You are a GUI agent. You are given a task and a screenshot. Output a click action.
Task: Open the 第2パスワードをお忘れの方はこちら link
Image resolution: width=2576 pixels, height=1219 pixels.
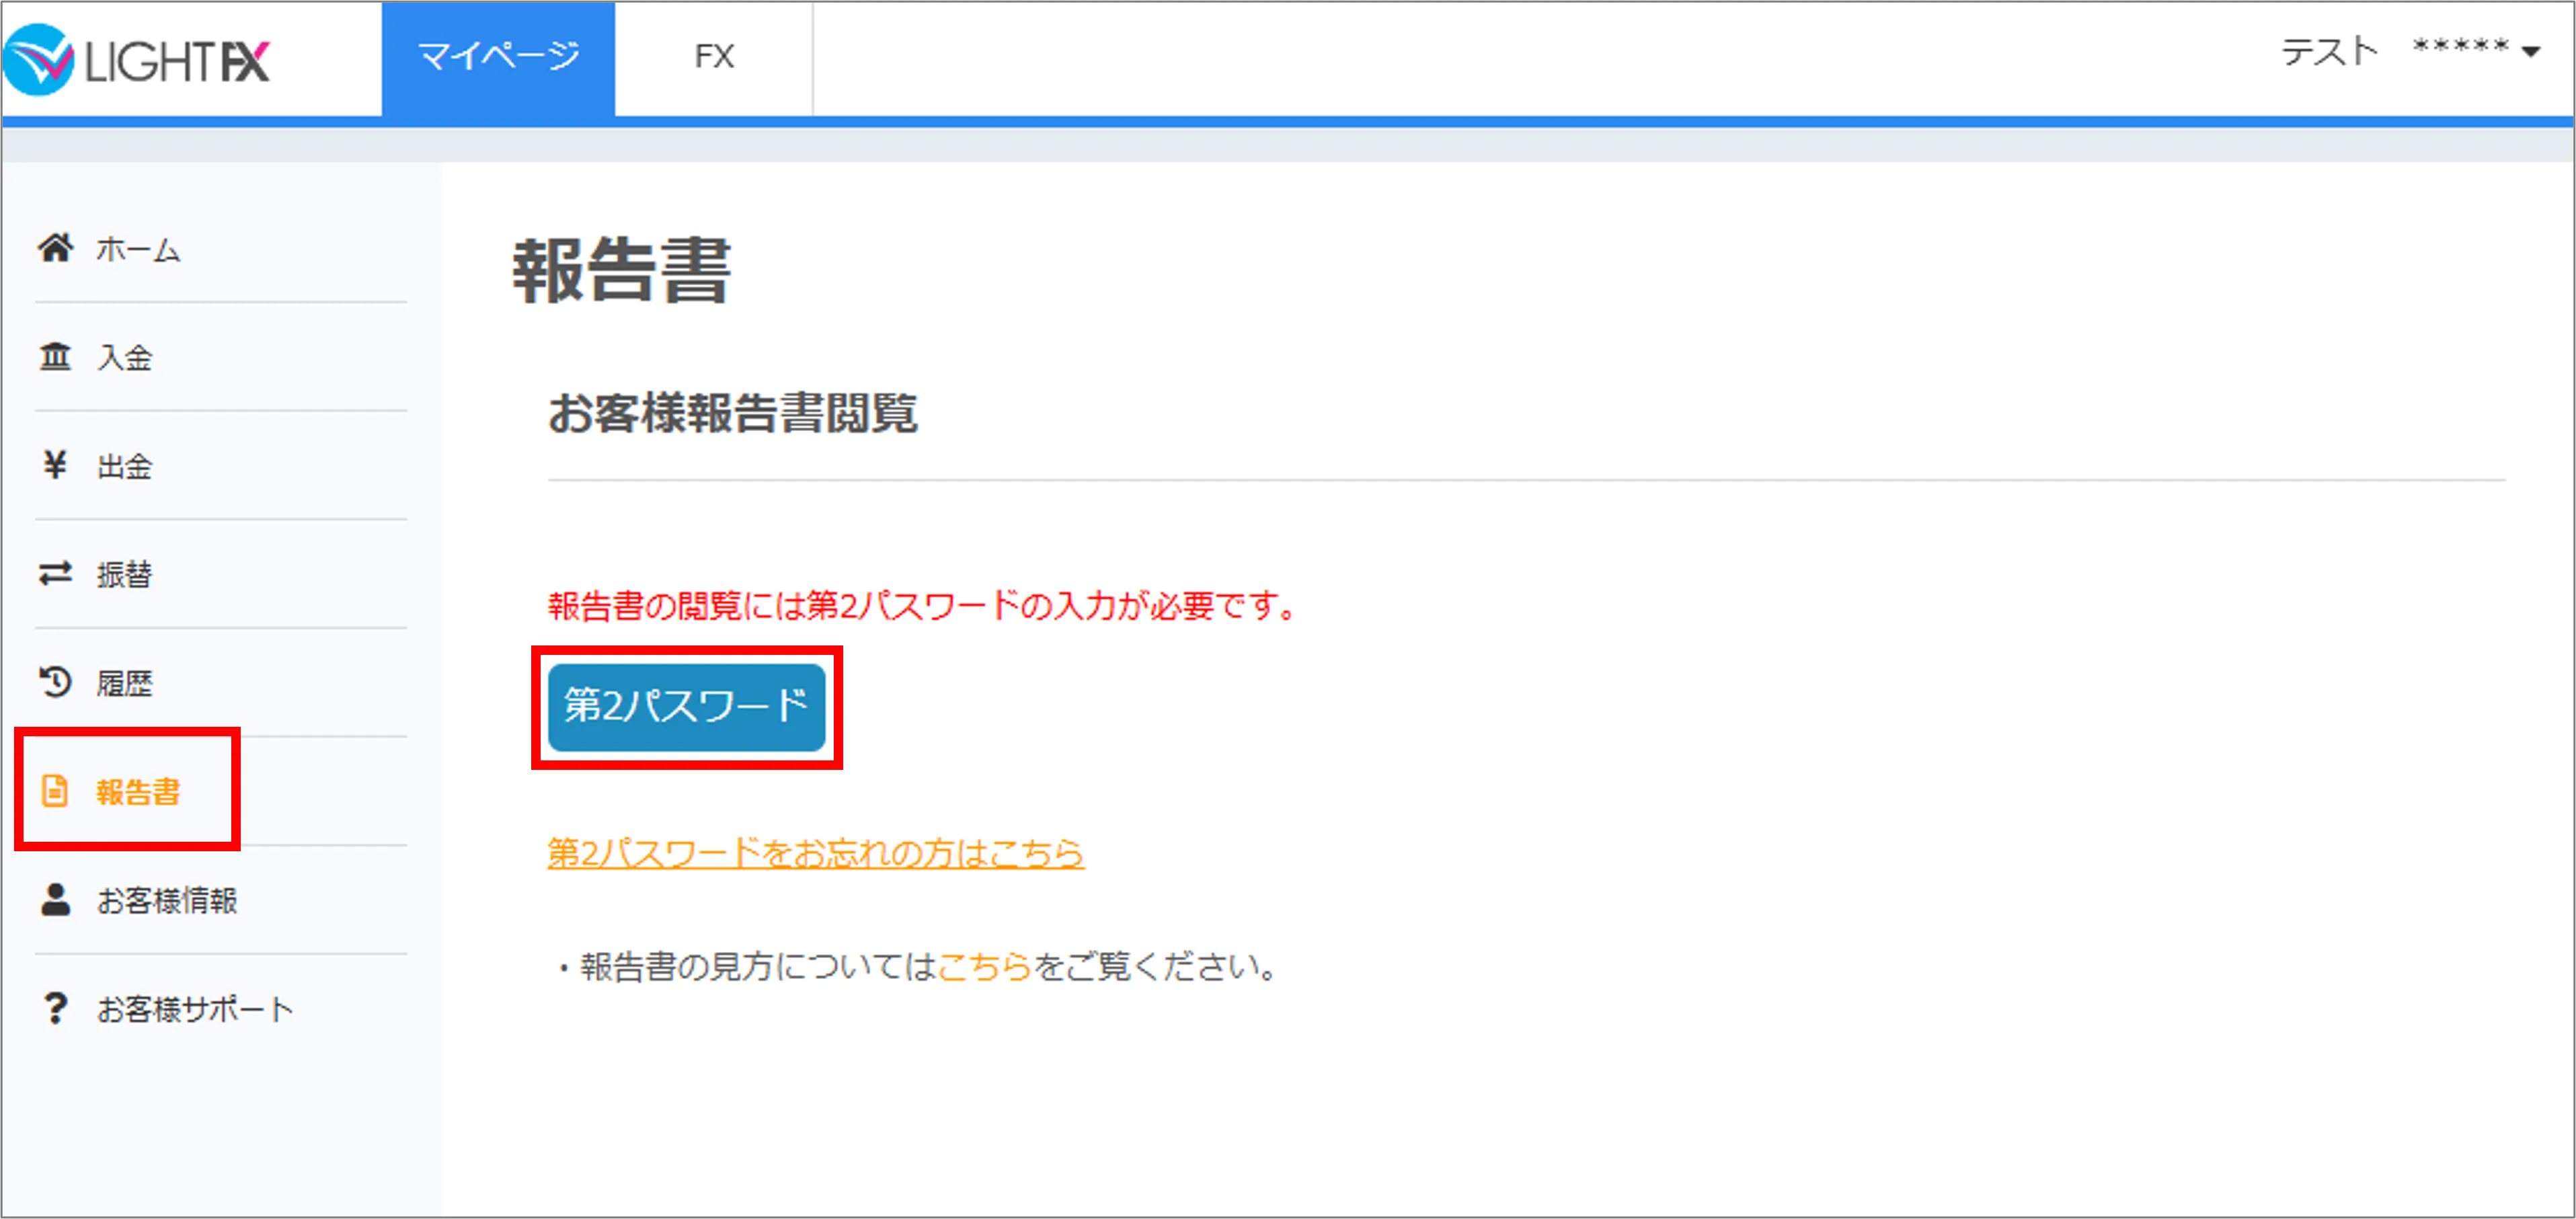[x=815, y=853]
